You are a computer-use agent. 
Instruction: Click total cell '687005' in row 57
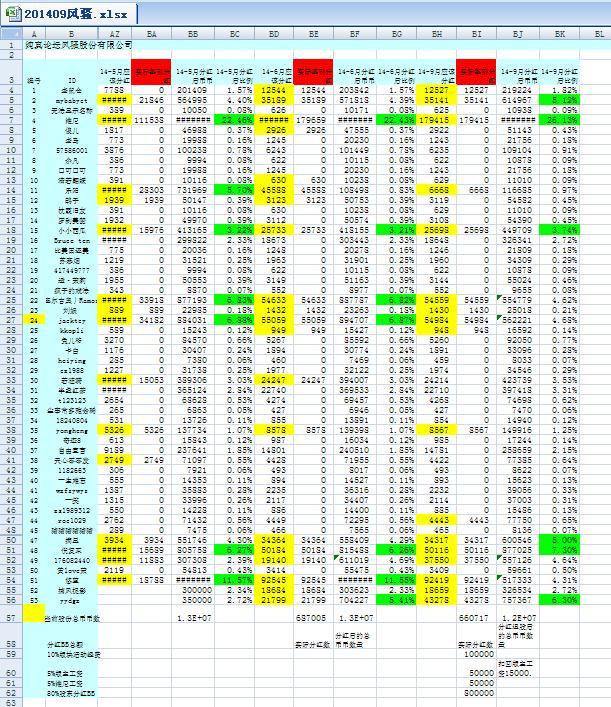313,614
